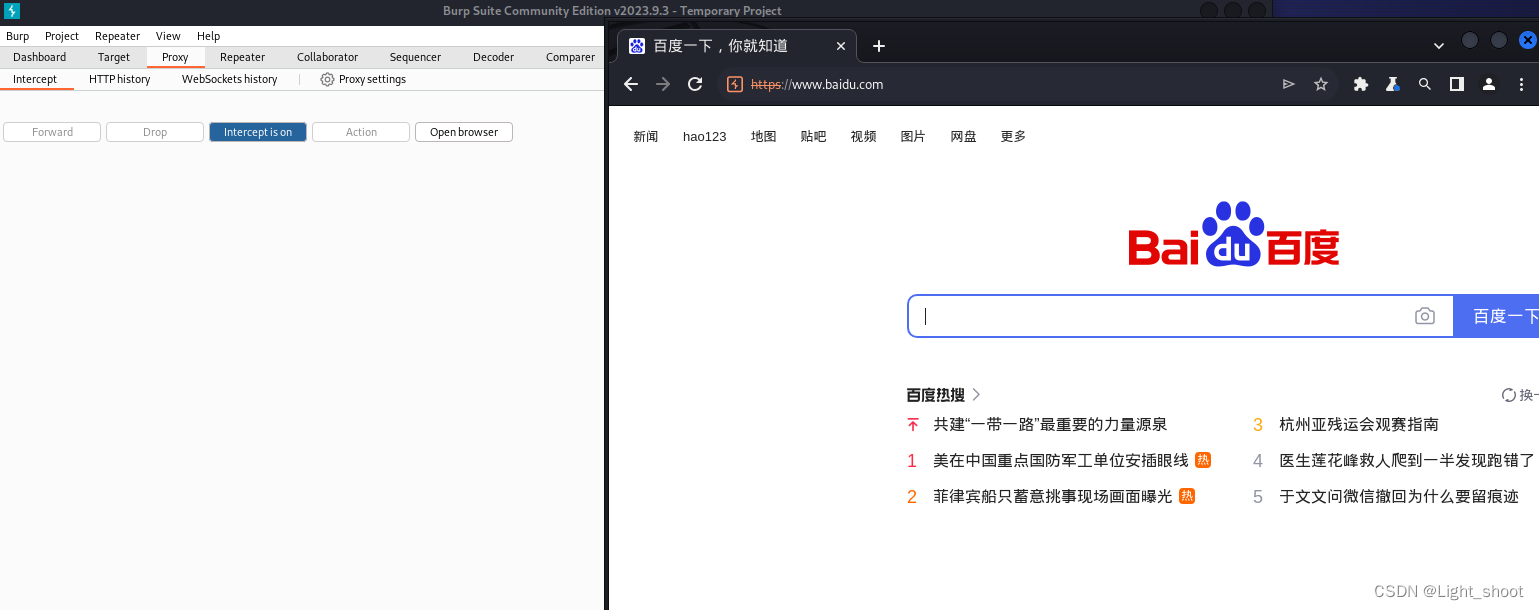Viewport: 1539px width, 610px height.
Task: Click the browser search magnifier icon
Action: [x=1425, y=84]
